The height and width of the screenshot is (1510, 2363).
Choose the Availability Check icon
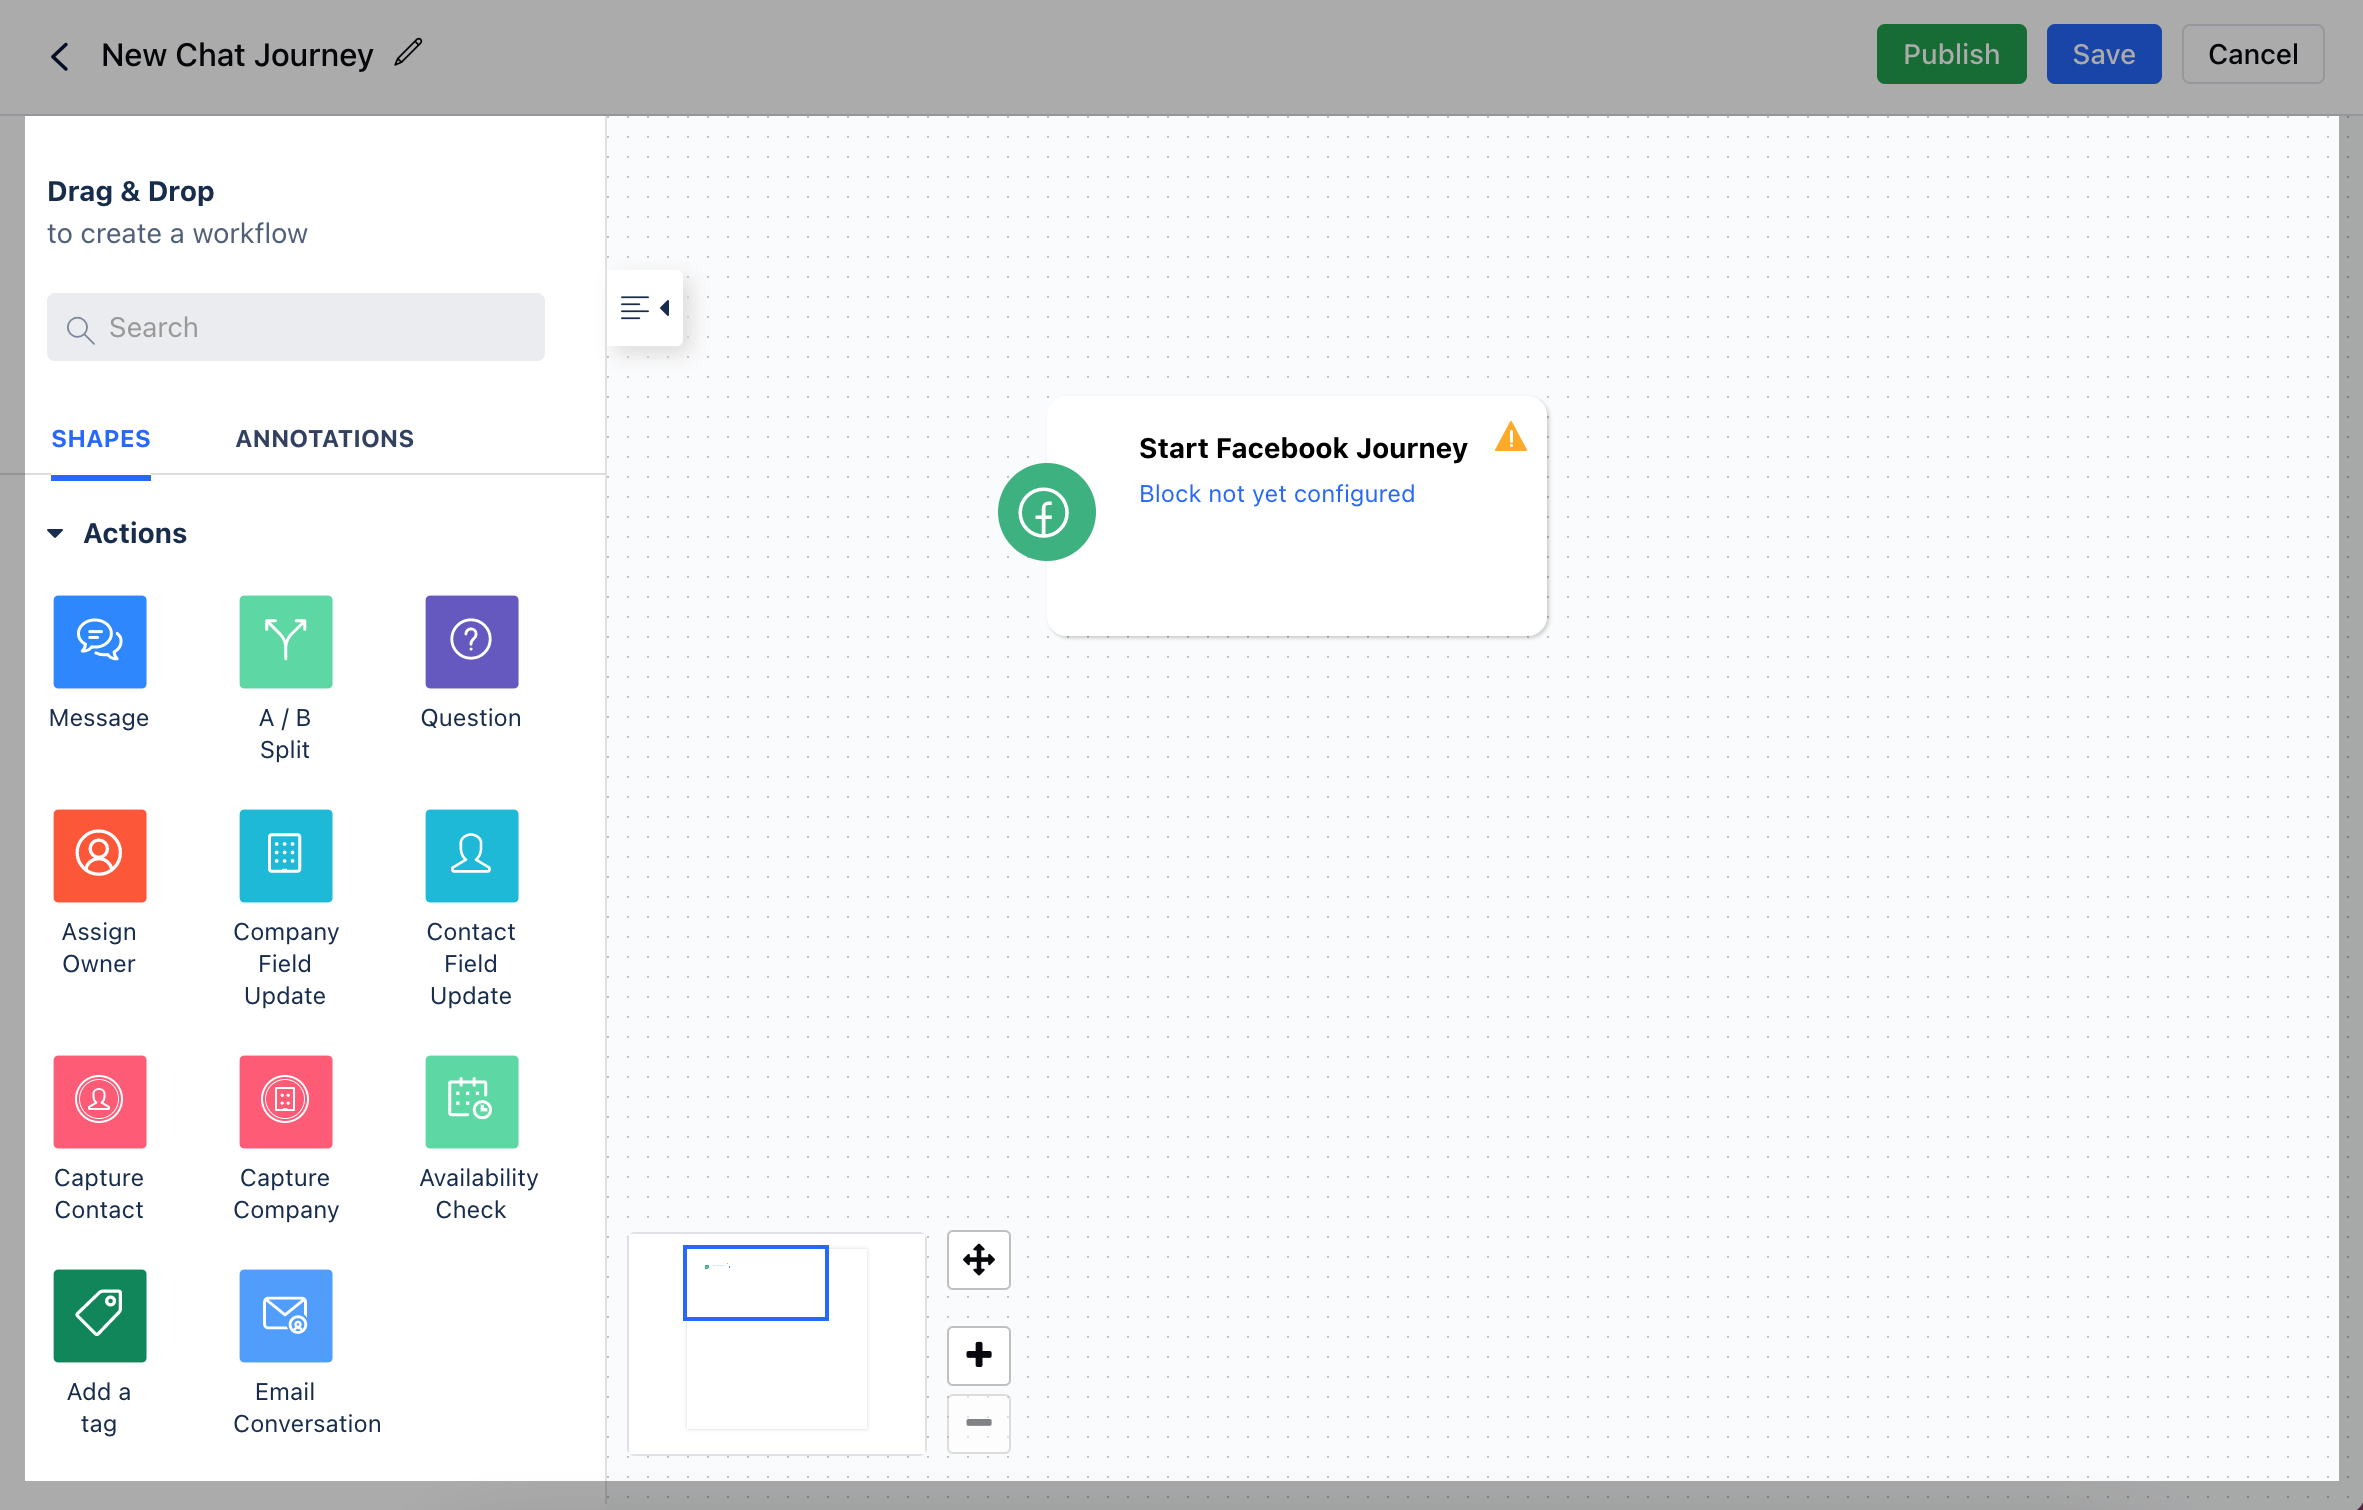pos(471,1102)
